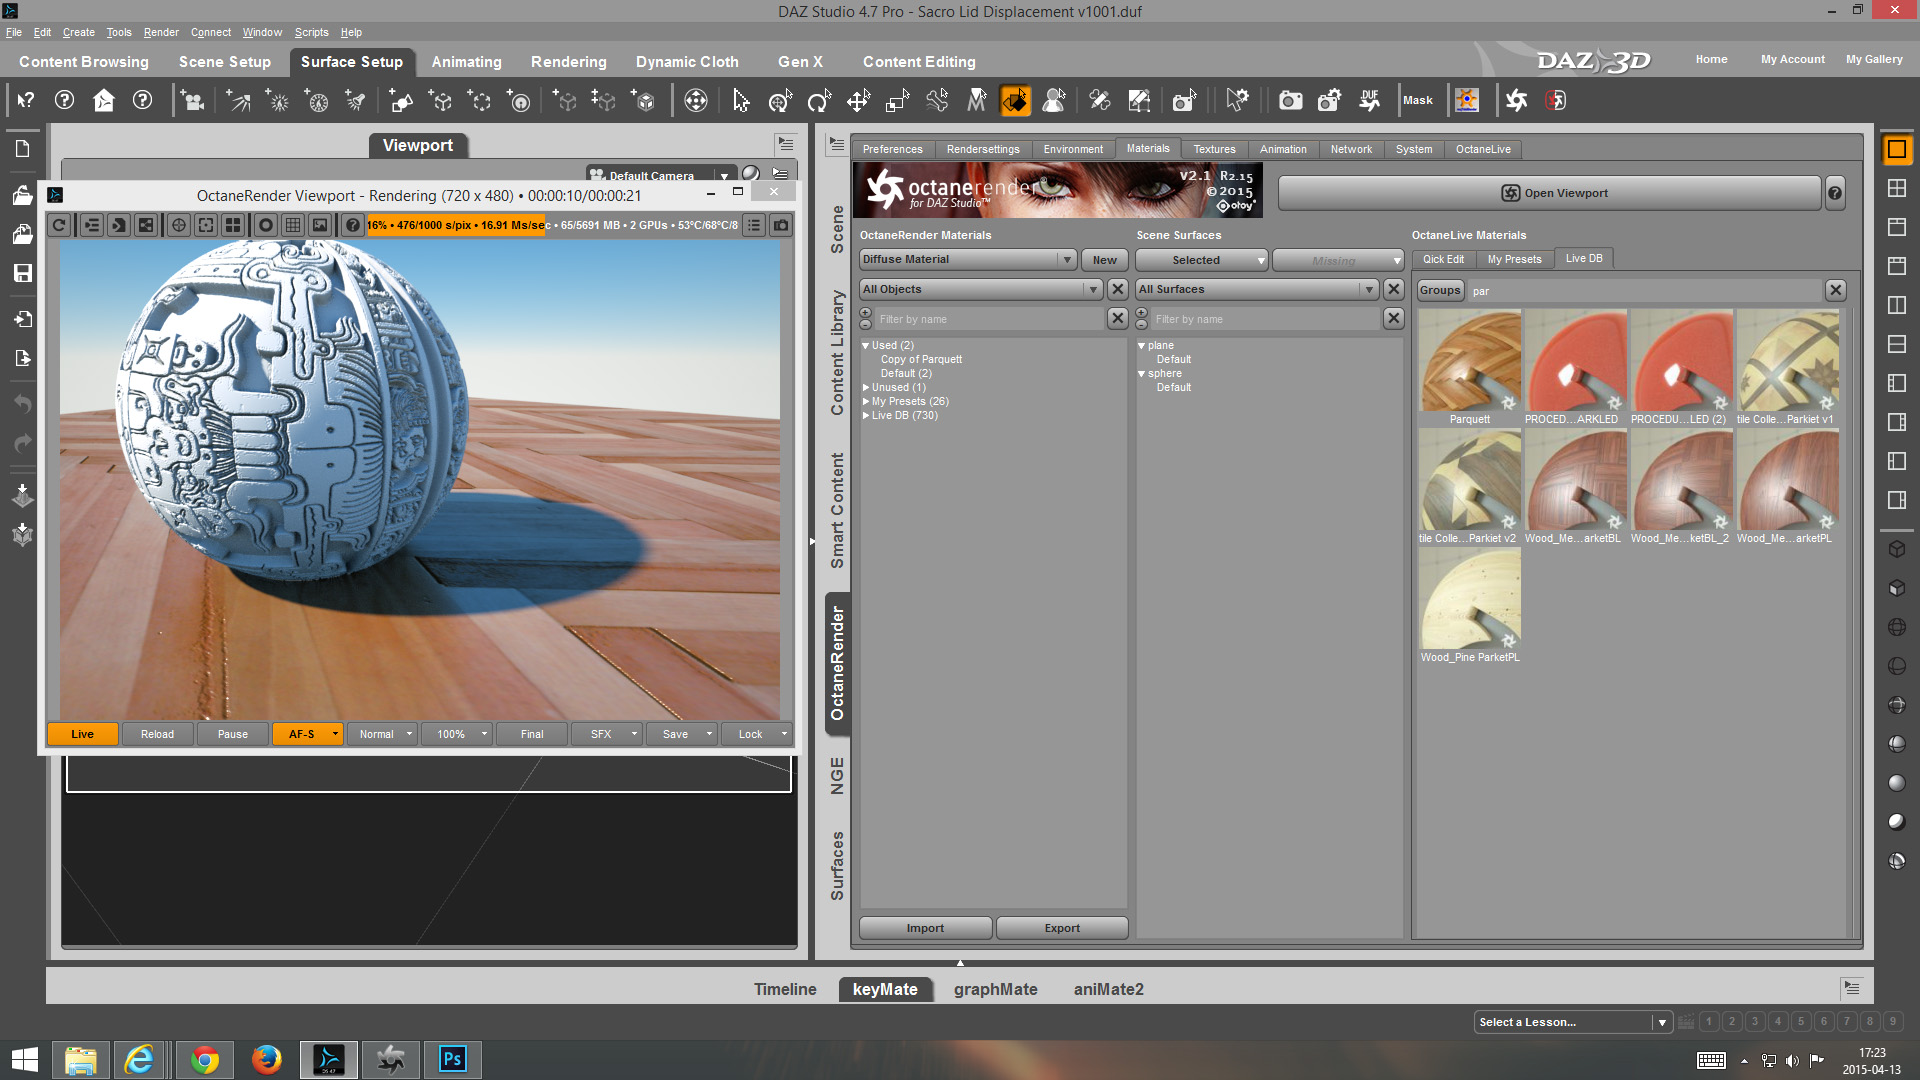The height and width of the screenshot is (1080, 1920).
Task: Click the reload refresh icon in OctaneRender viewport
Action: tap(59, 225)
